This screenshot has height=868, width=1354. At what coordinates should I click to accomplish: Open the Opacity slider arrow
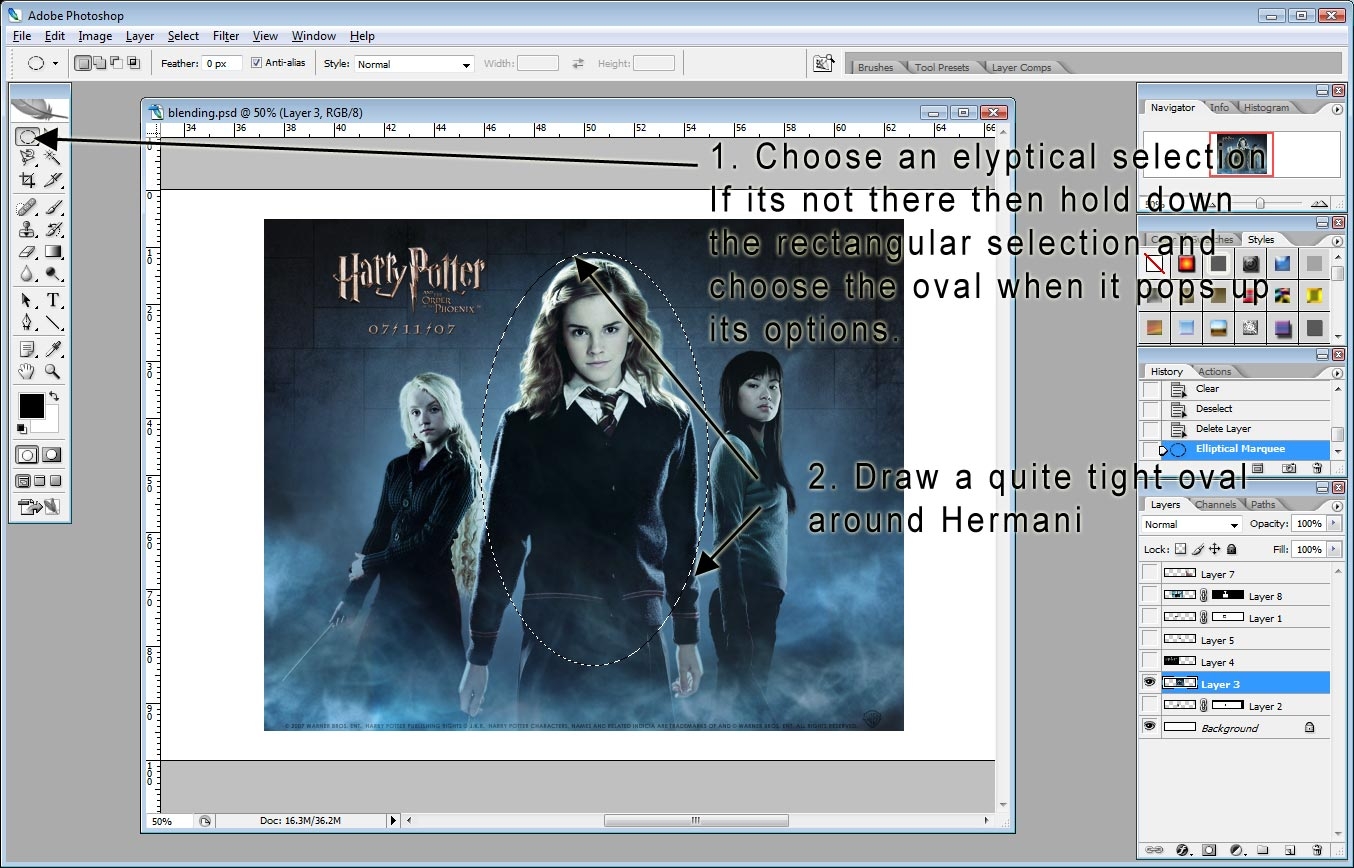tap(1334, 524)
